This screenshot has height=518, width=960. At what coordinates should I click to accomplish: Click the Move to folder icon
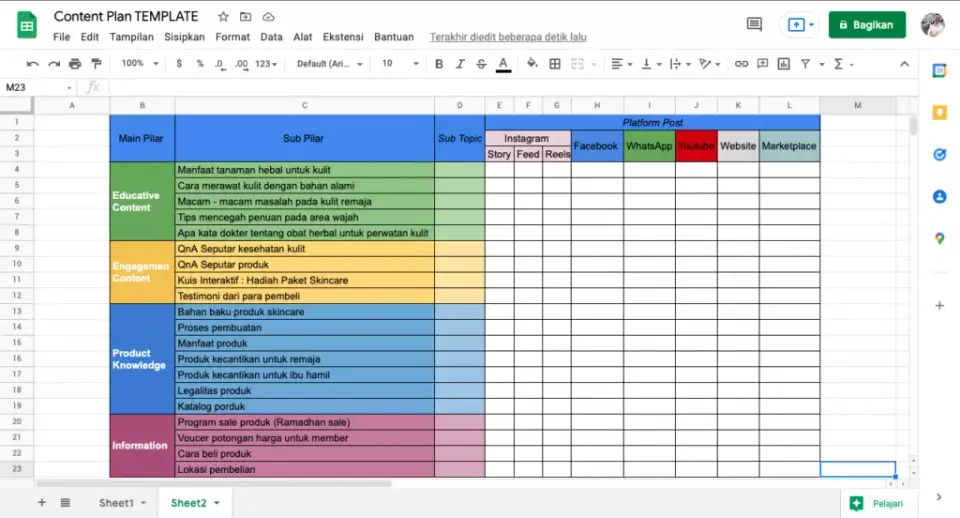(x=246, y=17)
